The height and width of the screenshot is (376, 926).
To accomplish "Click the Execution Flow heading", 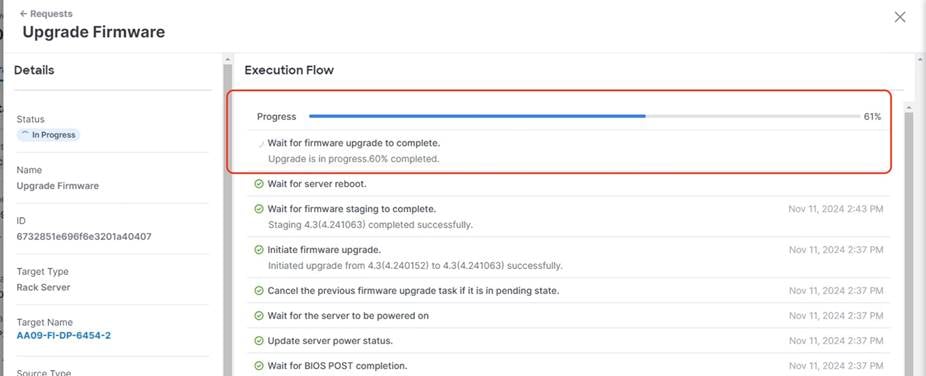I will (x=289, y=70).
